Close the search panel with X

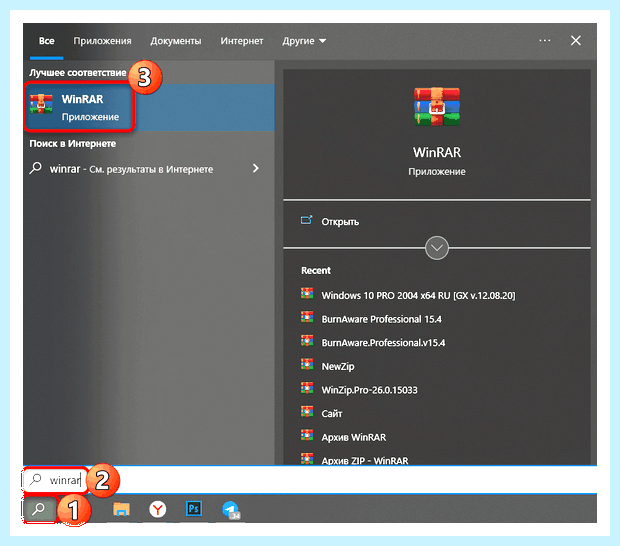(x=576, y=40)
